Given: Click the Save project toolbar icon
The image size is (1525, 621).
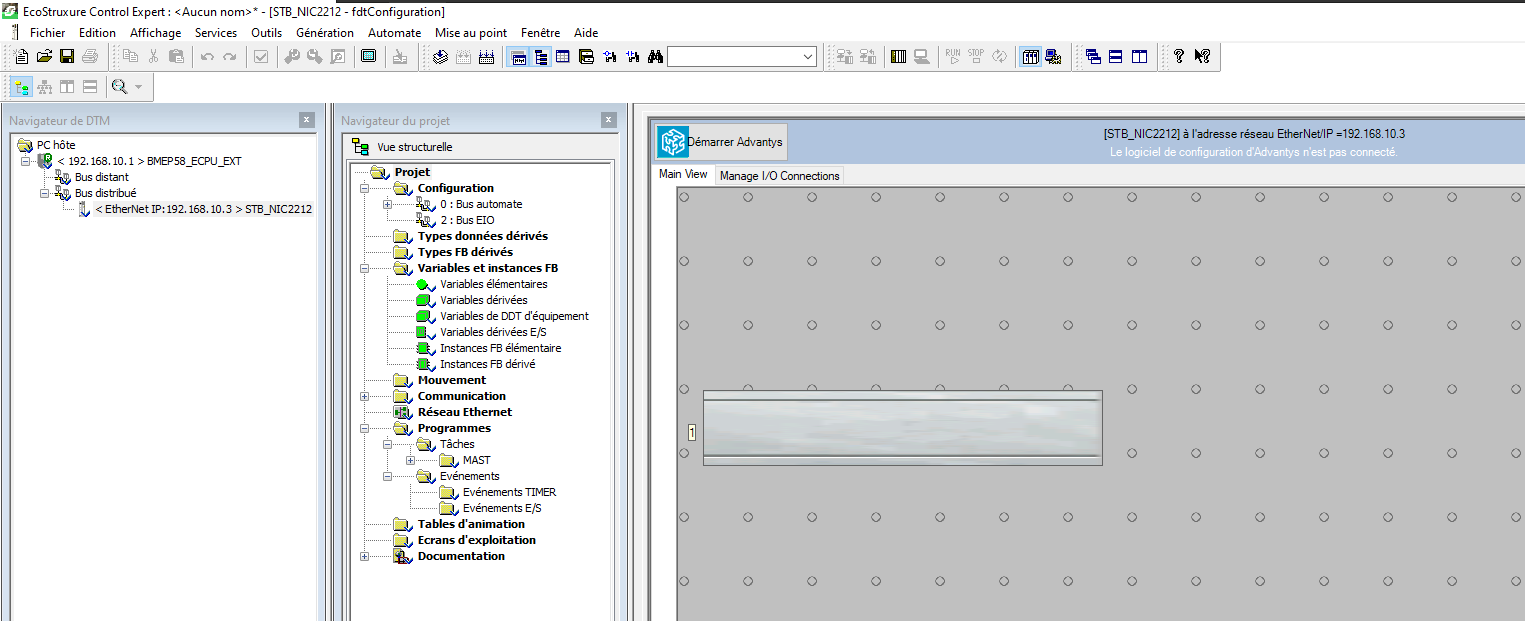Looking at the screenshot, I should coord(67,57).
